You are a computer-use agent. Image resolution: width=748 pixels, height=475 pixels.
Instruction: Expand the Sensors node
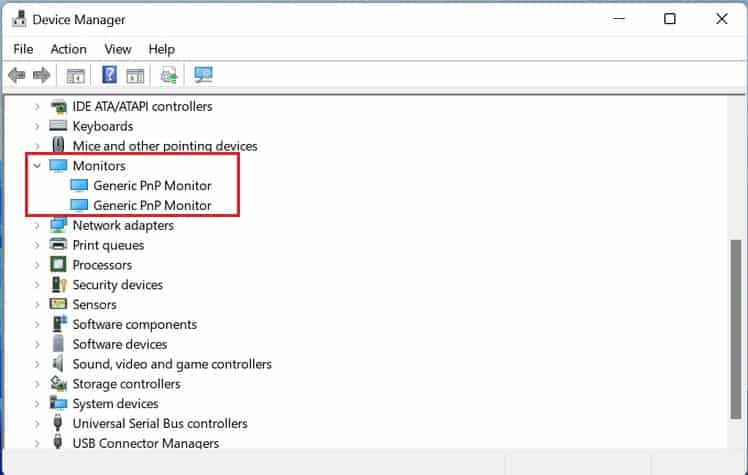point(37,304)
